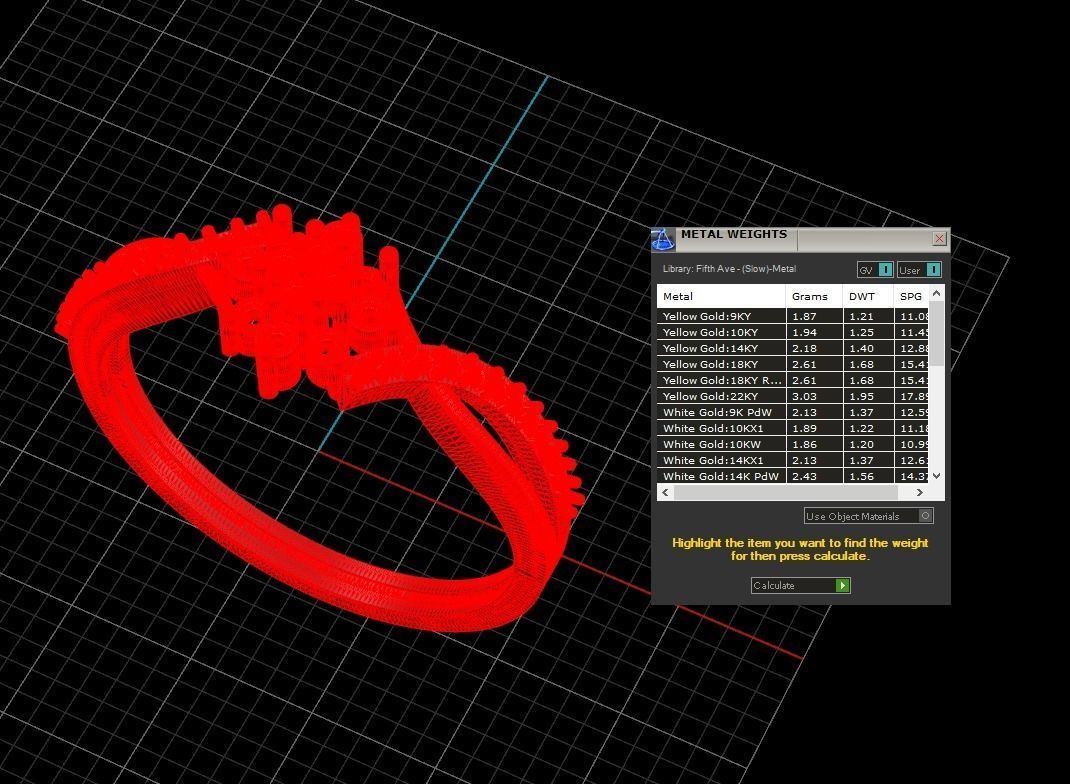Click the left scroll arrow under the table
The width and height of the screenshot is (1070, 784).
(x=665, y=492)
